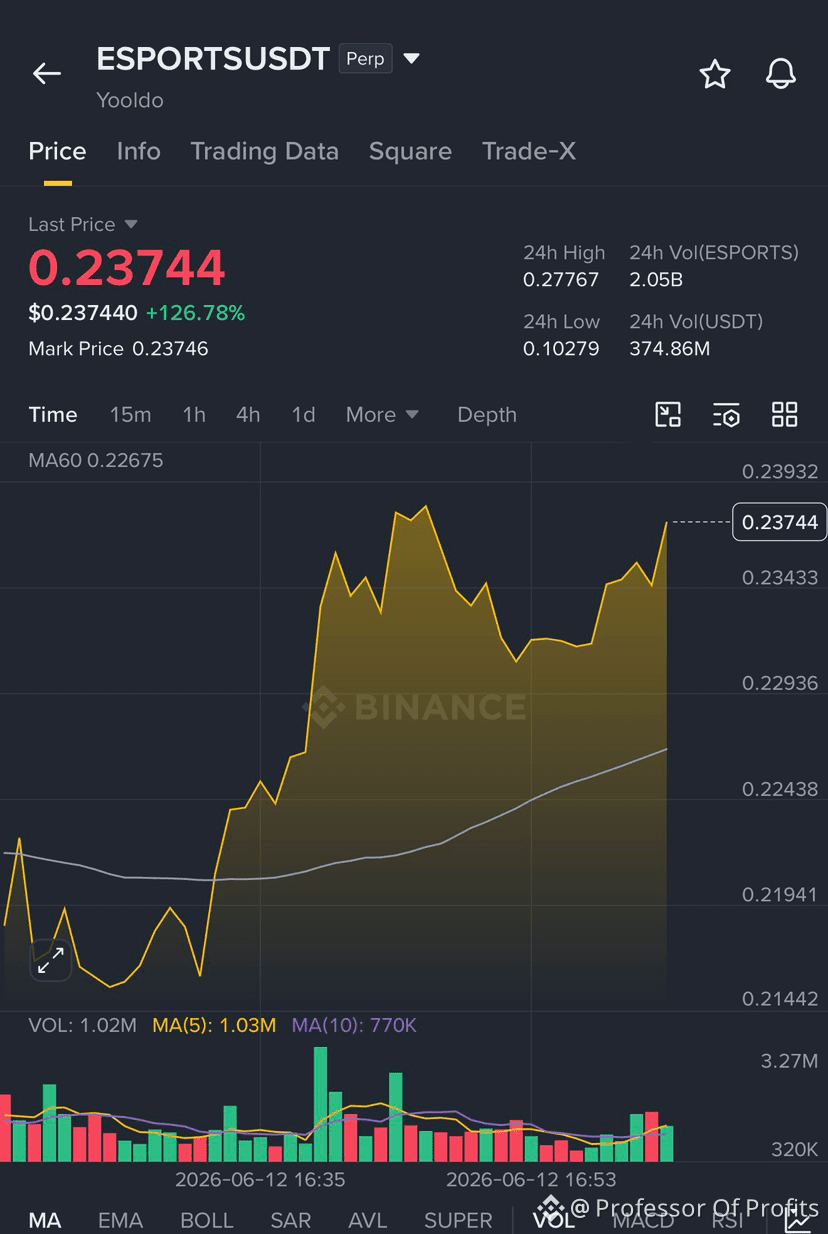This screenshot has height=1234, width=828.
Task: Select the Time chart interval
Action: [53, 415]
